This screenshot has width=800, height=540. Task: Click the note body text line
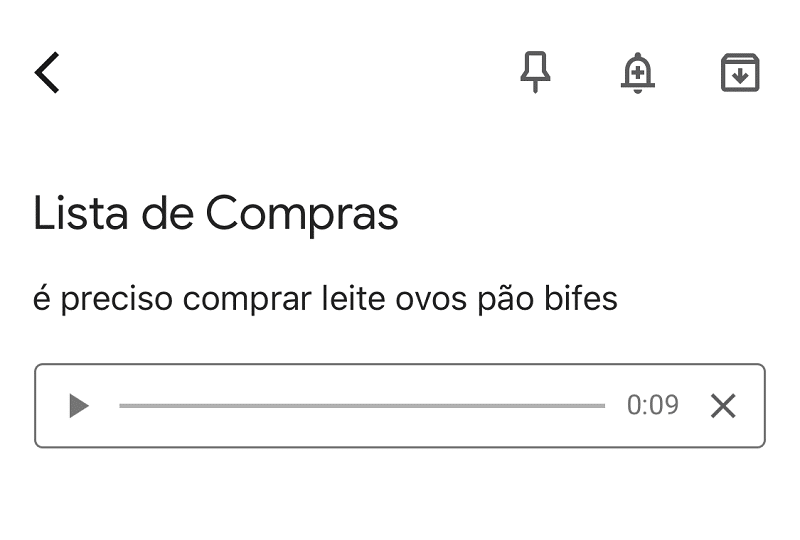pos(325,299)
